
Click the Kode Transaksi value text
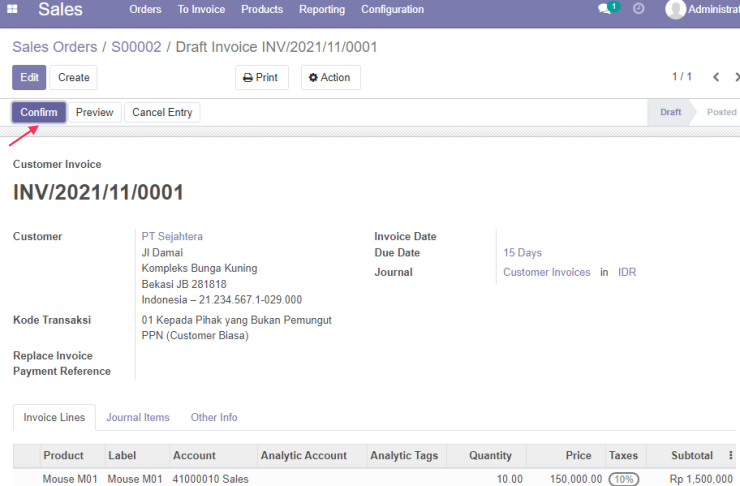pos(236,328)
